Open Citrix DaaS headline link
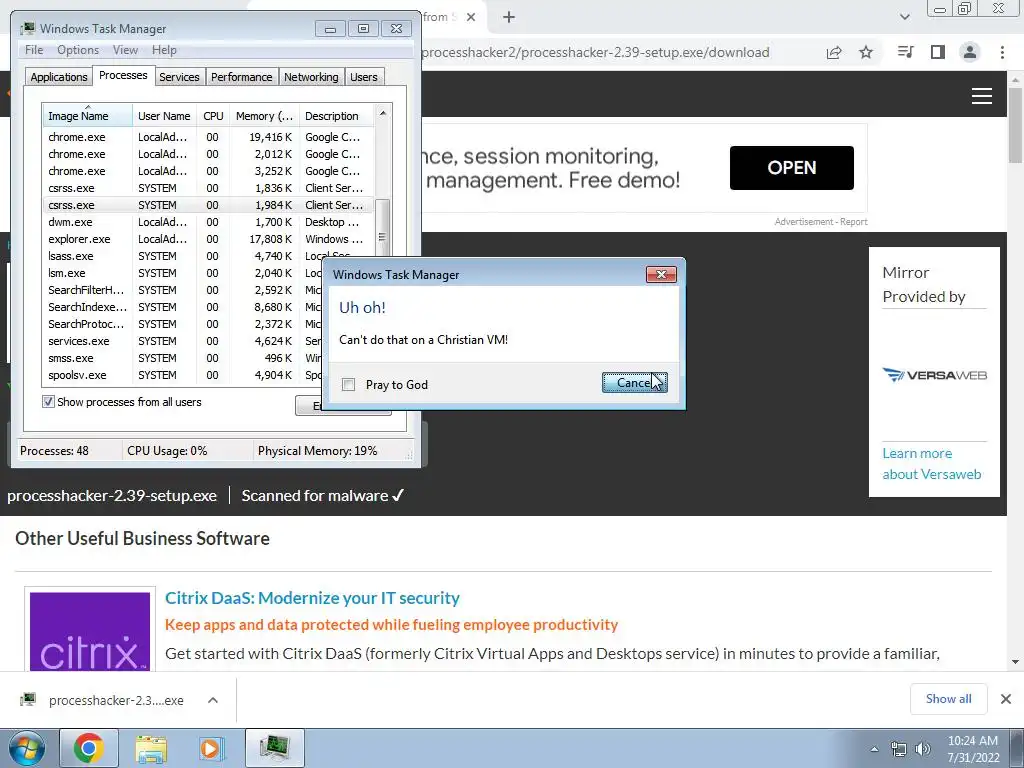The image size is (1024, 768). pos(312,598)
